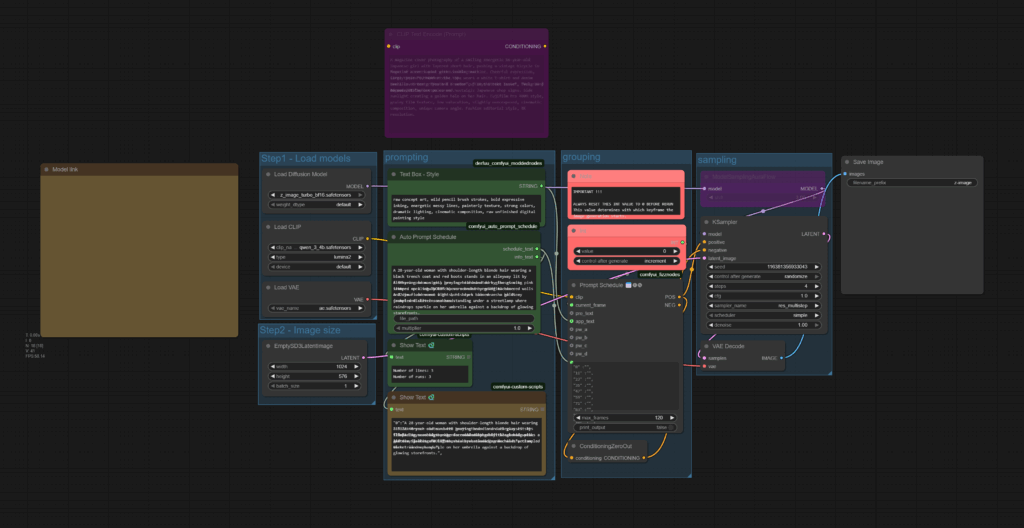Click the Save Image node collapse dot
Screen dimensions: 1024x528
tap(847, 161)
